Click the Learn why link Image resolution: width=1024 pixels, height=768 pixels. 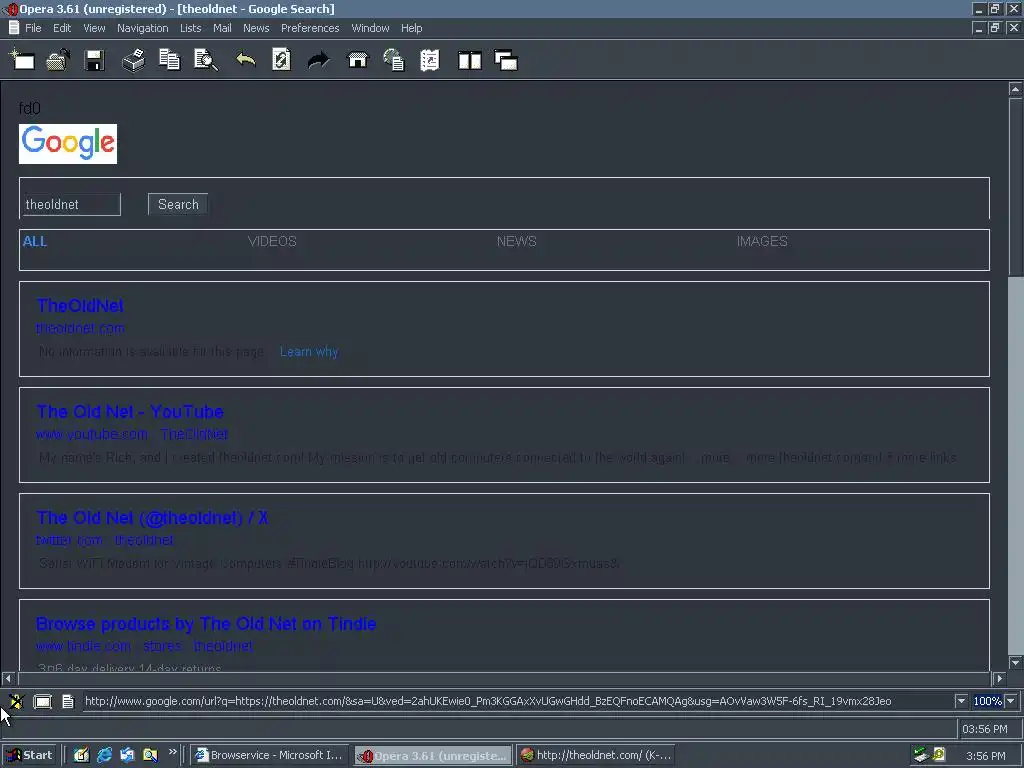(x=309, y=352)
